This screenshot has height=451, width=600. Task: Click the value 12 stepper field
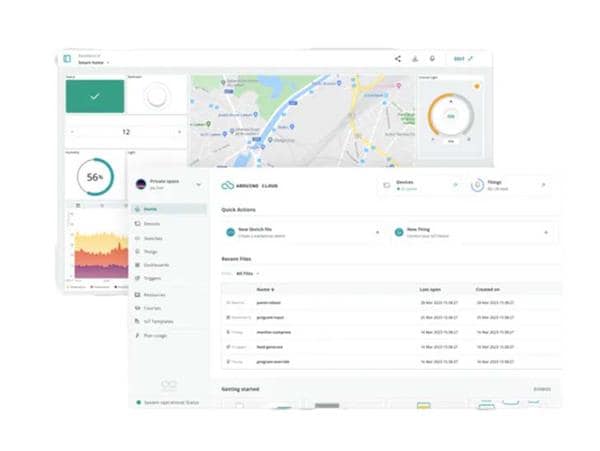[x=126, y=132]
